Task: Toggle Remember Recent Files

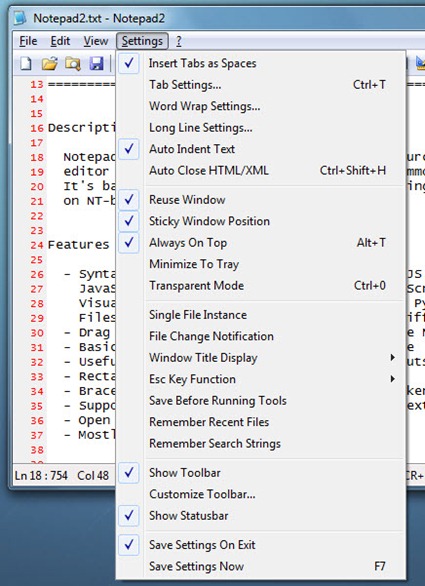Action: tap(261, 422)
